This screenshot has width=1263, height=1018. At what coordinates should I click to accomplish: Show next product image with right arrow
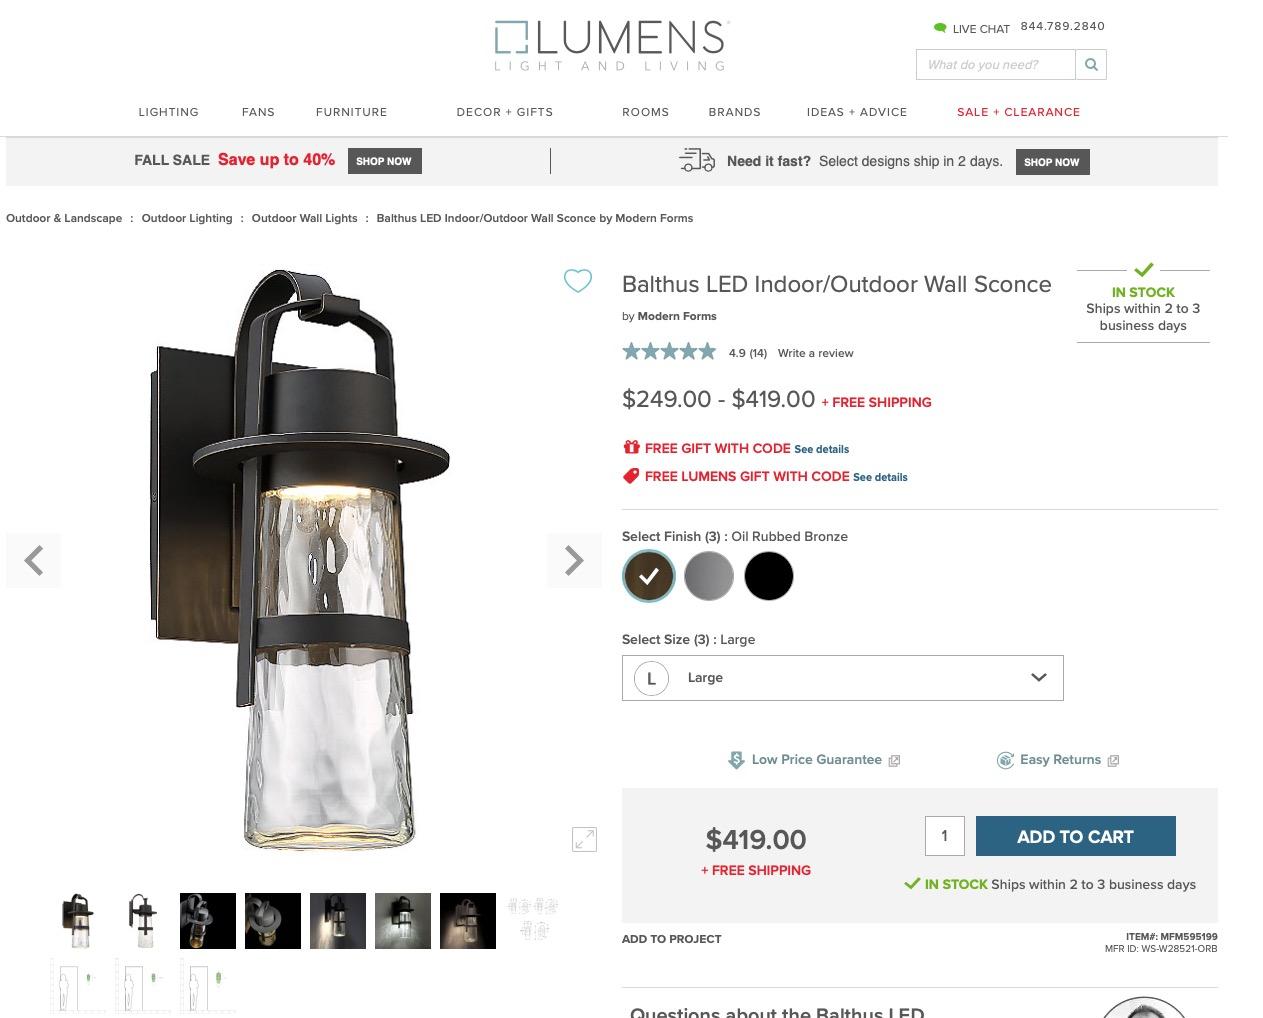(574, 561)
